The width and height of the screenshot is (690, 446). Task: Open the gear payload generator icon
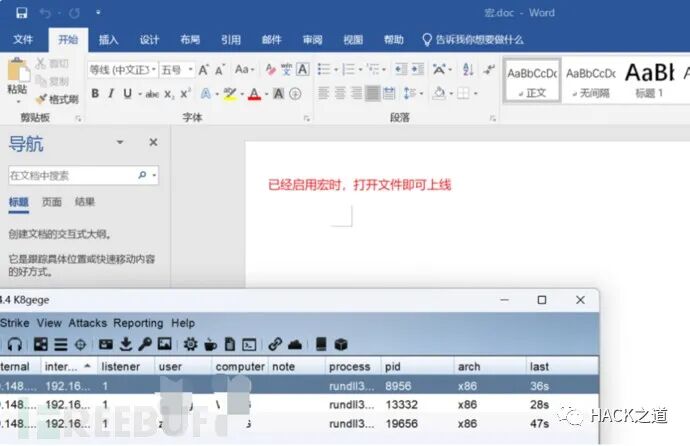pos(191,344)
